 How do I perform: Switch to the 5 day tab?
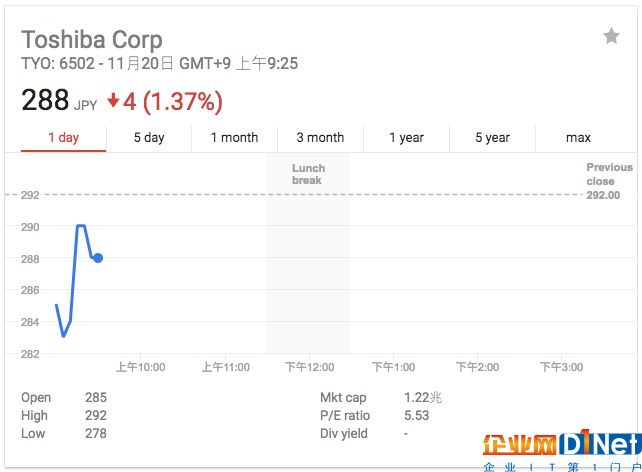(x=149, y=138)
